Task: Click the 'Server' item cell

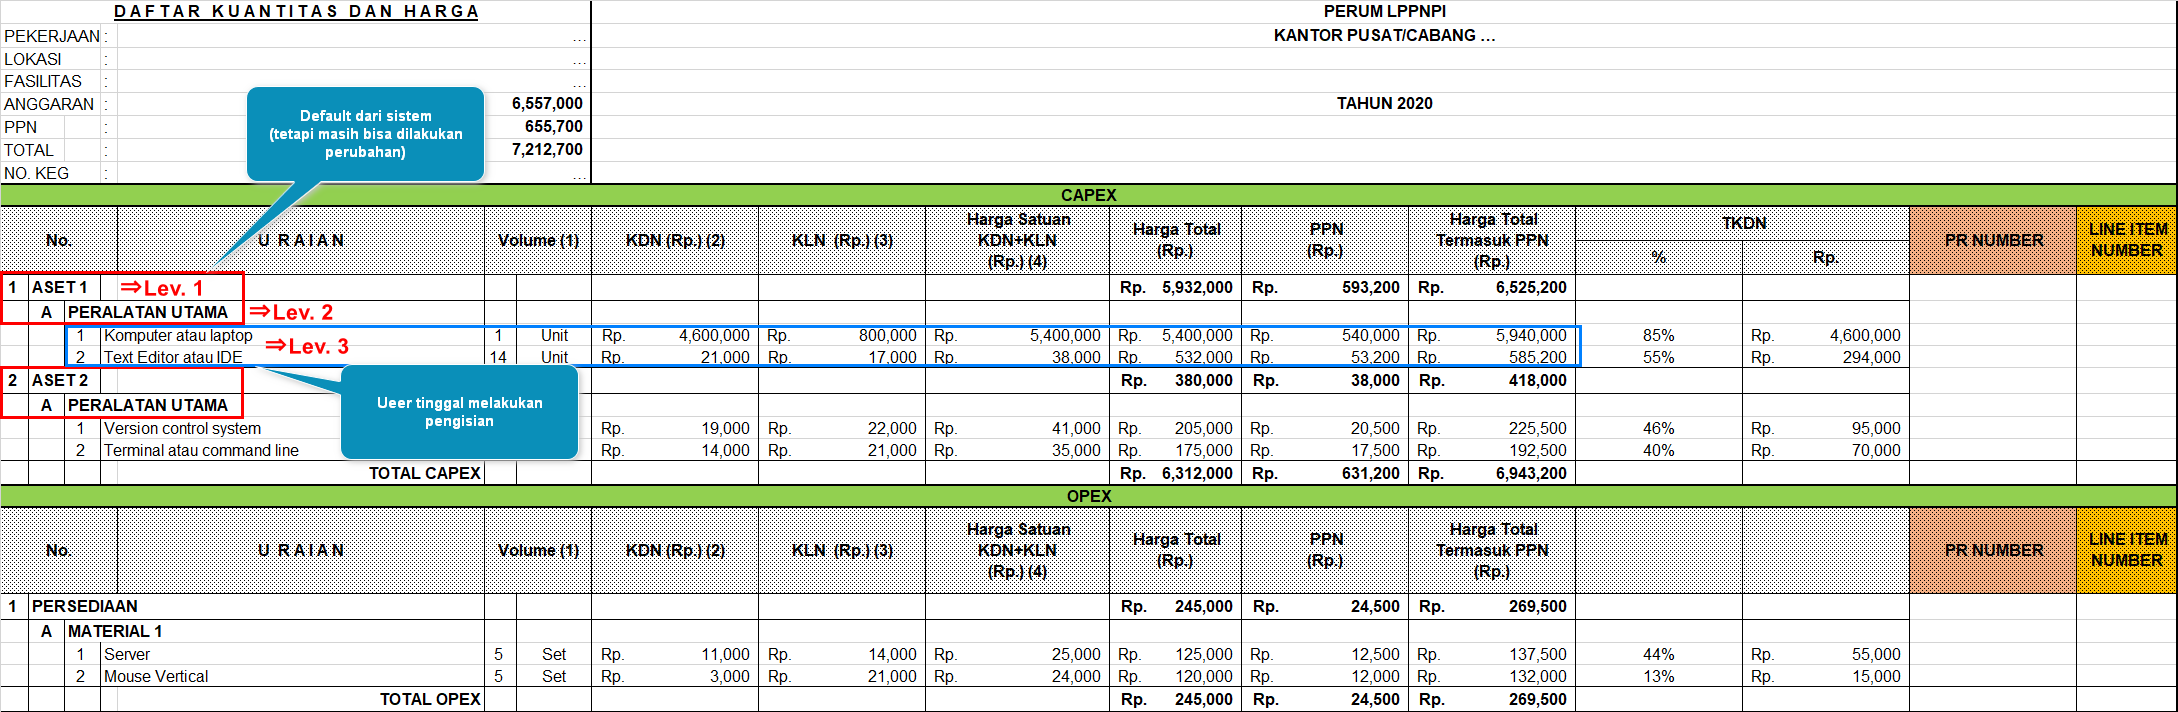Action: click(127, 654)
